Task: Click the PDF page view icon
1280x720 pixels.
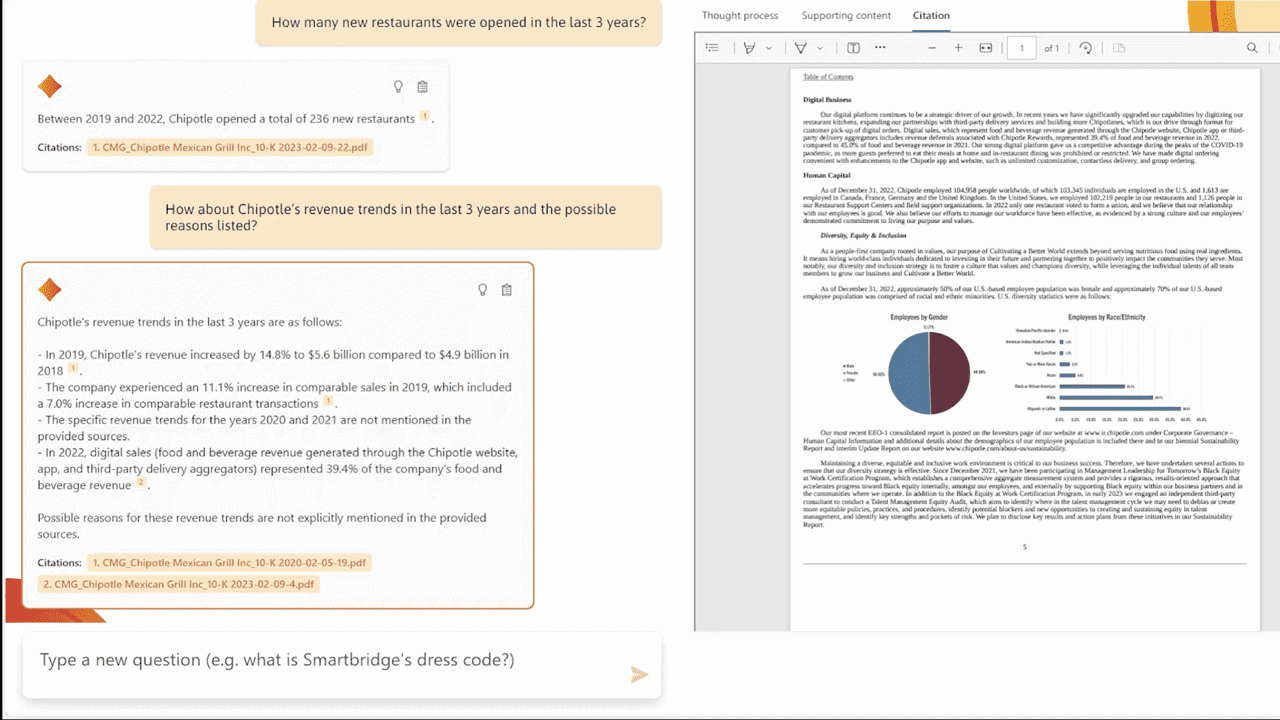Action: [x=1119, y=48]
